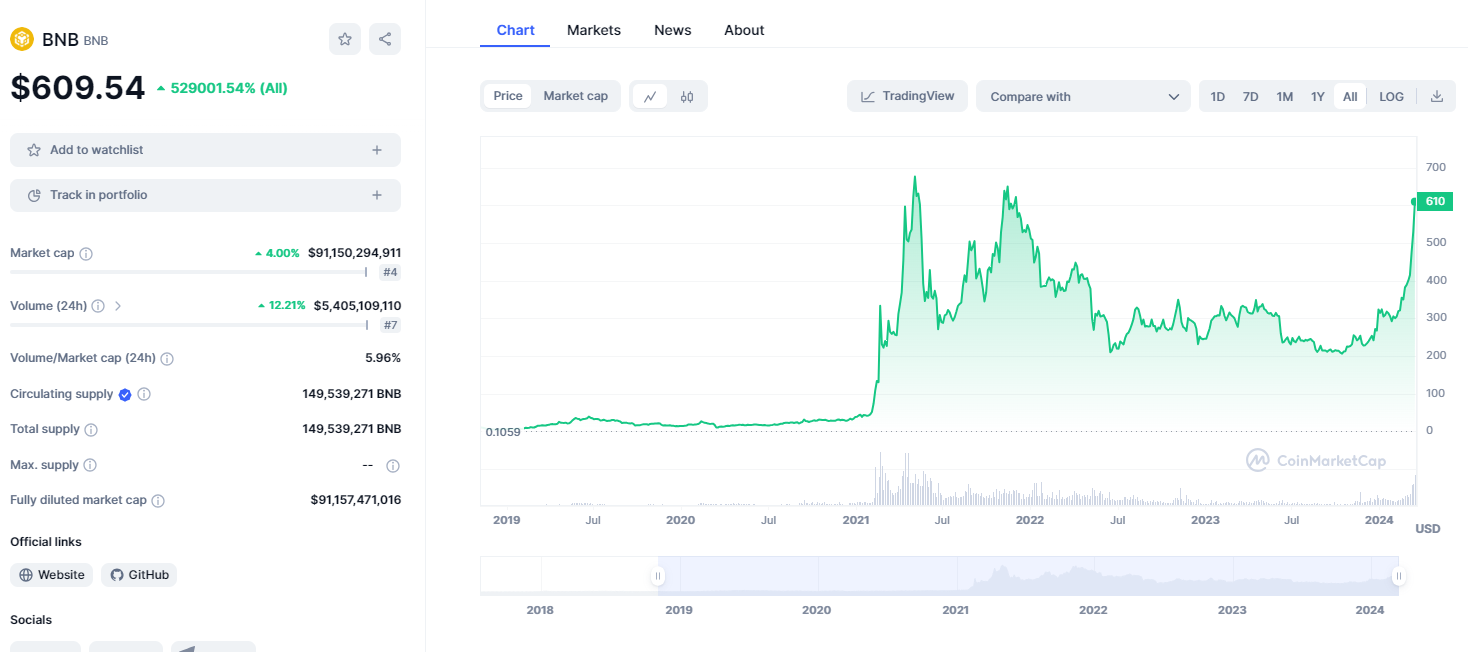This screenshot has width=1468, height=652.
Task: Click the right handle of the timeline range selector
Action: [x=1398, y=576]
